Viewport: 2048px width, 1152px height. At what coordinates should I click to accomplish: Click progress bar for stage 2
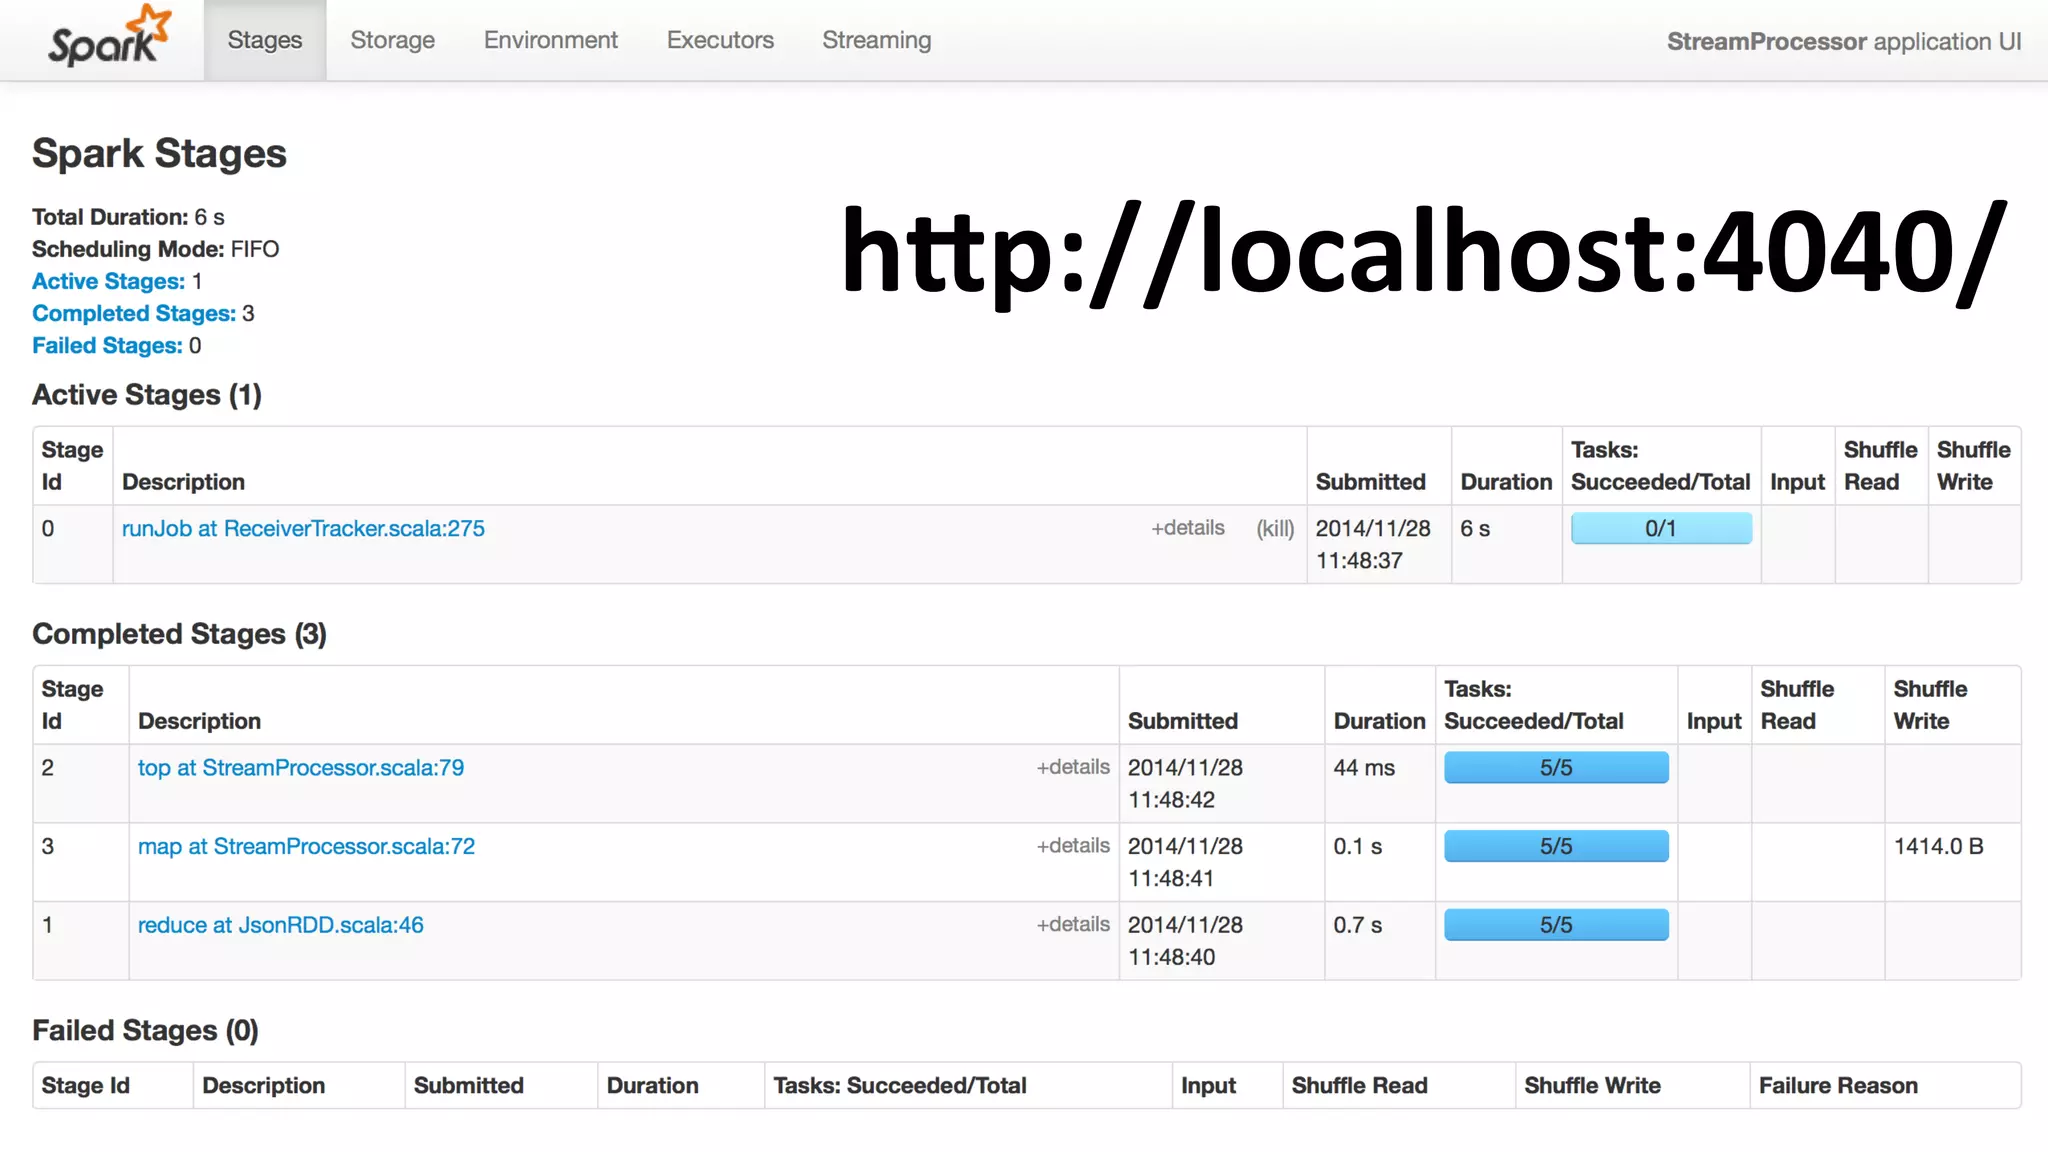pos(1556,767)
